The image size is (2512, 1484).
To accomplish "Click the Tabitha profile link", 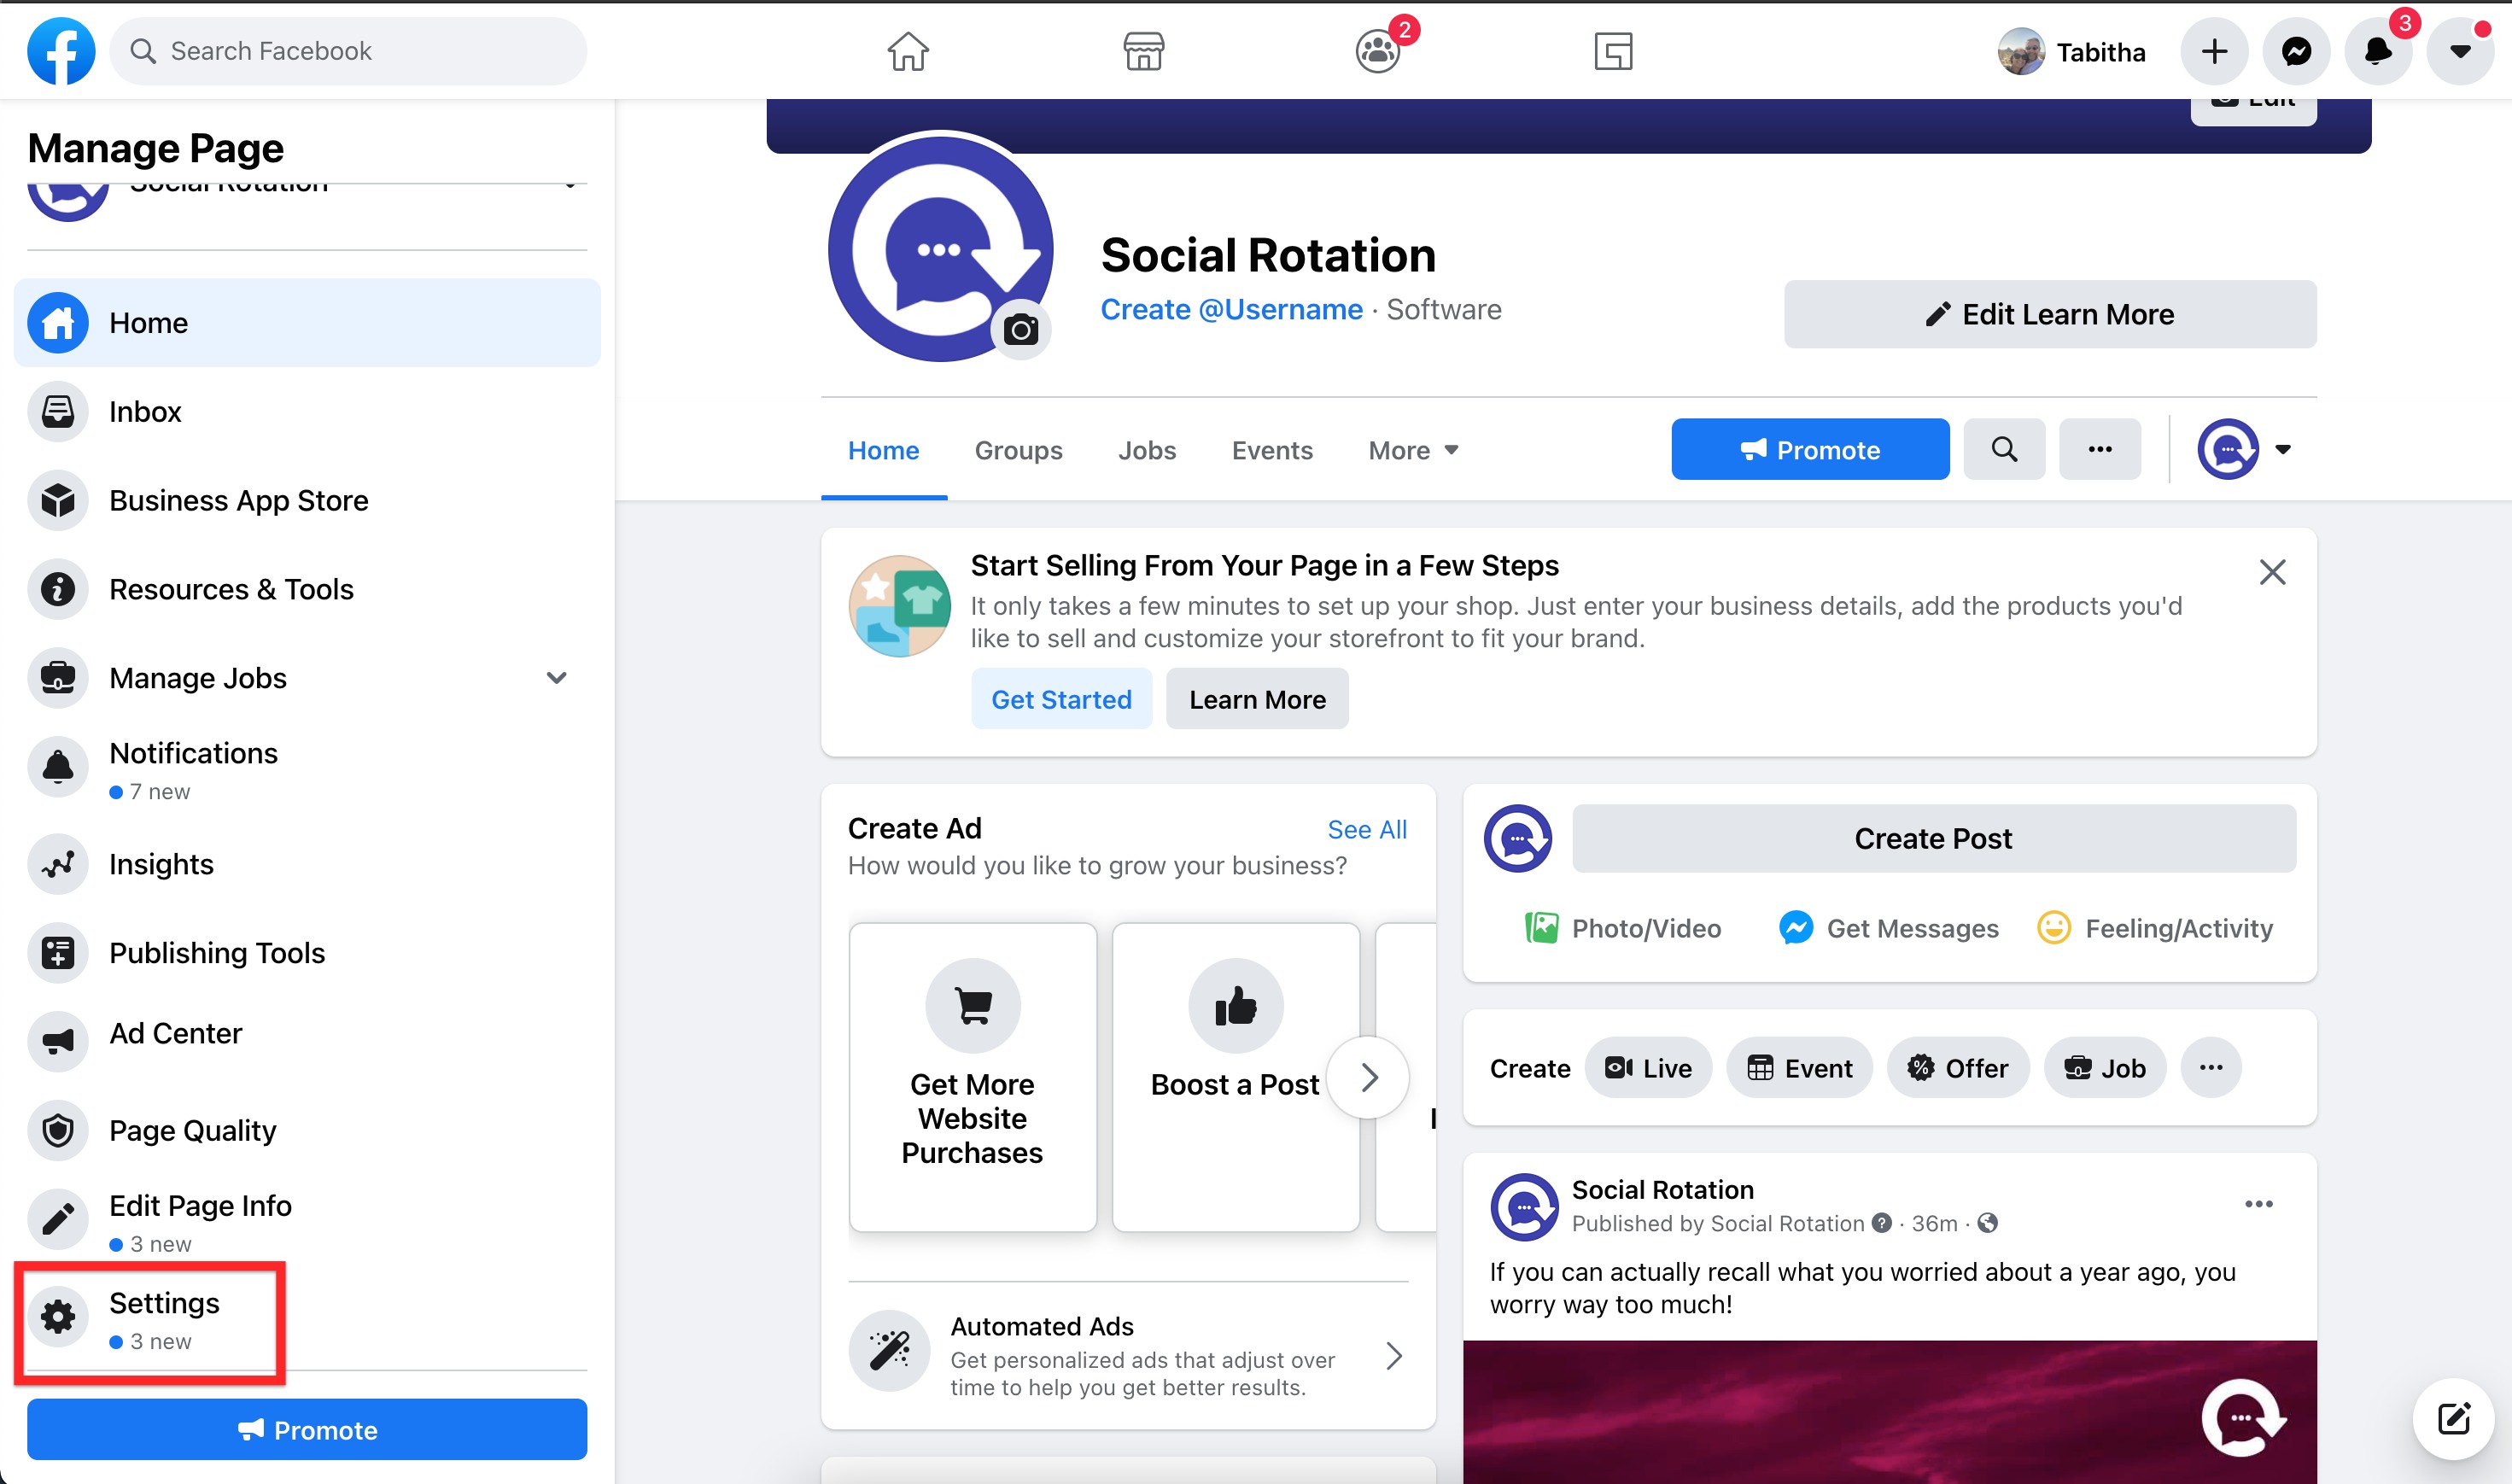I will pos(2072,51).
